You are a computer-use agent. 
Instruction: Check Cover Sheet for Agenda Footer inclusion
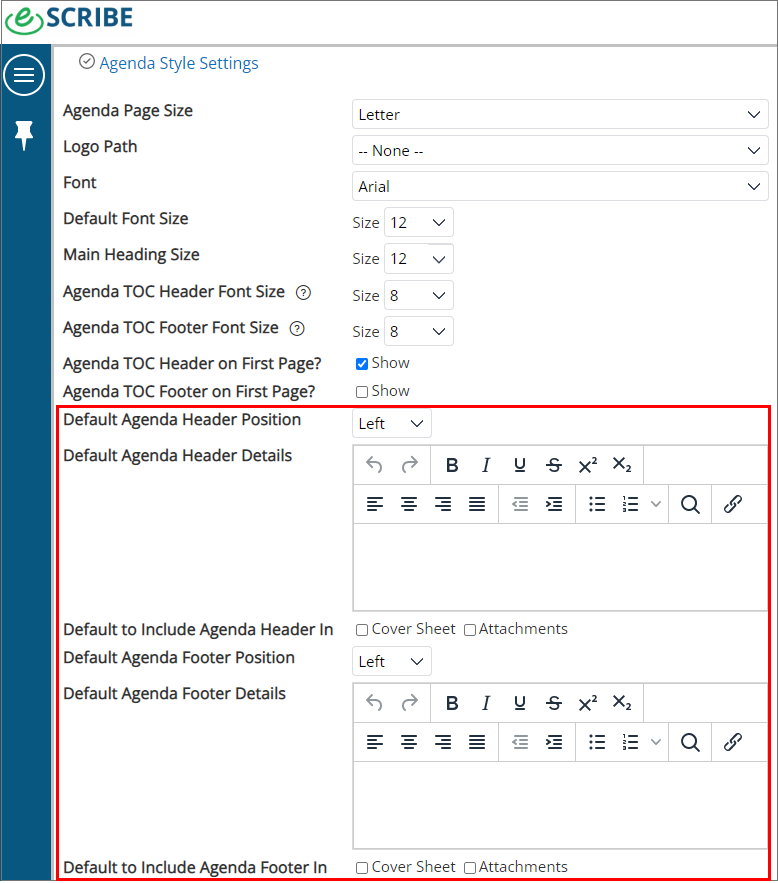point(362,868)
